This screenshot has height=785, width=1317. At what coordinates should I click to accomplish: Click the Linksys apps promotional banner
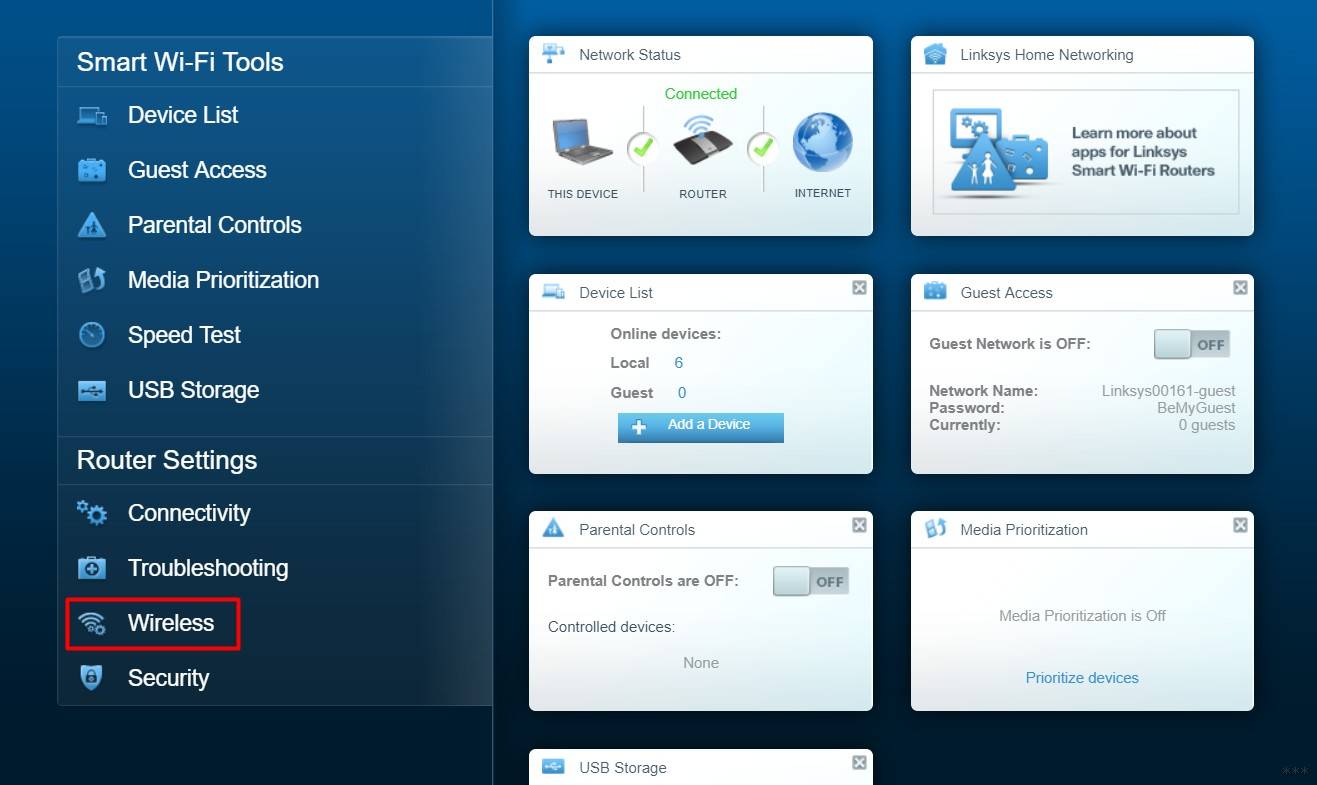click(1085, 152)
